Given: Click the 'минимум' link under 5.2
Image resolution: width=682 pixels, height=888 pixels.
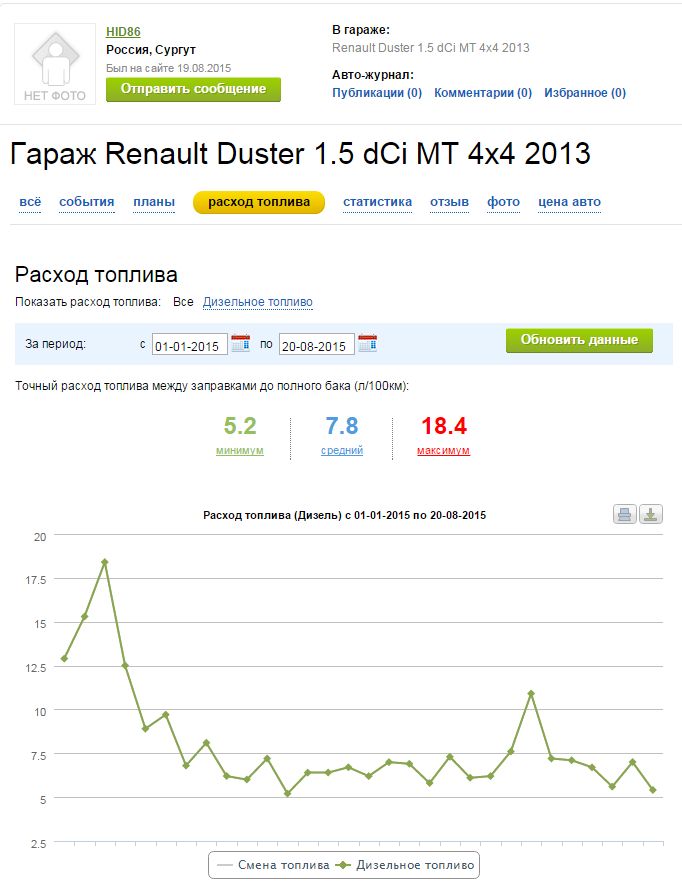Looking at the screenshot, I should 240,451.
